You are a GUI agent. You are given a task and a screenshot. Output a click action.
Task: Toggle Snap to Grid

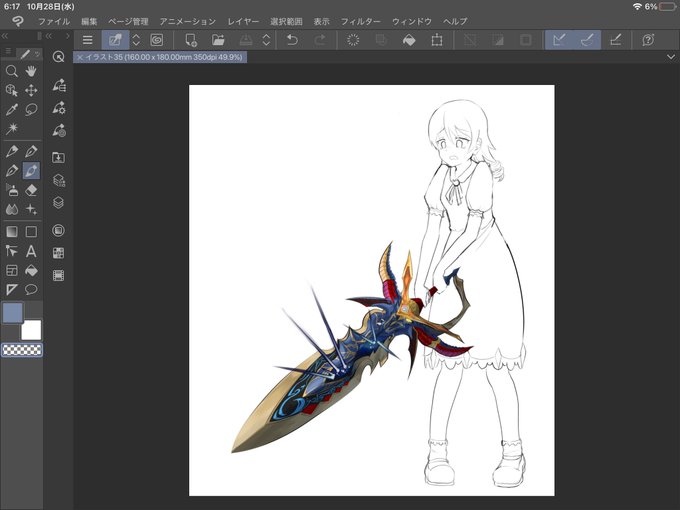(615, 40)
